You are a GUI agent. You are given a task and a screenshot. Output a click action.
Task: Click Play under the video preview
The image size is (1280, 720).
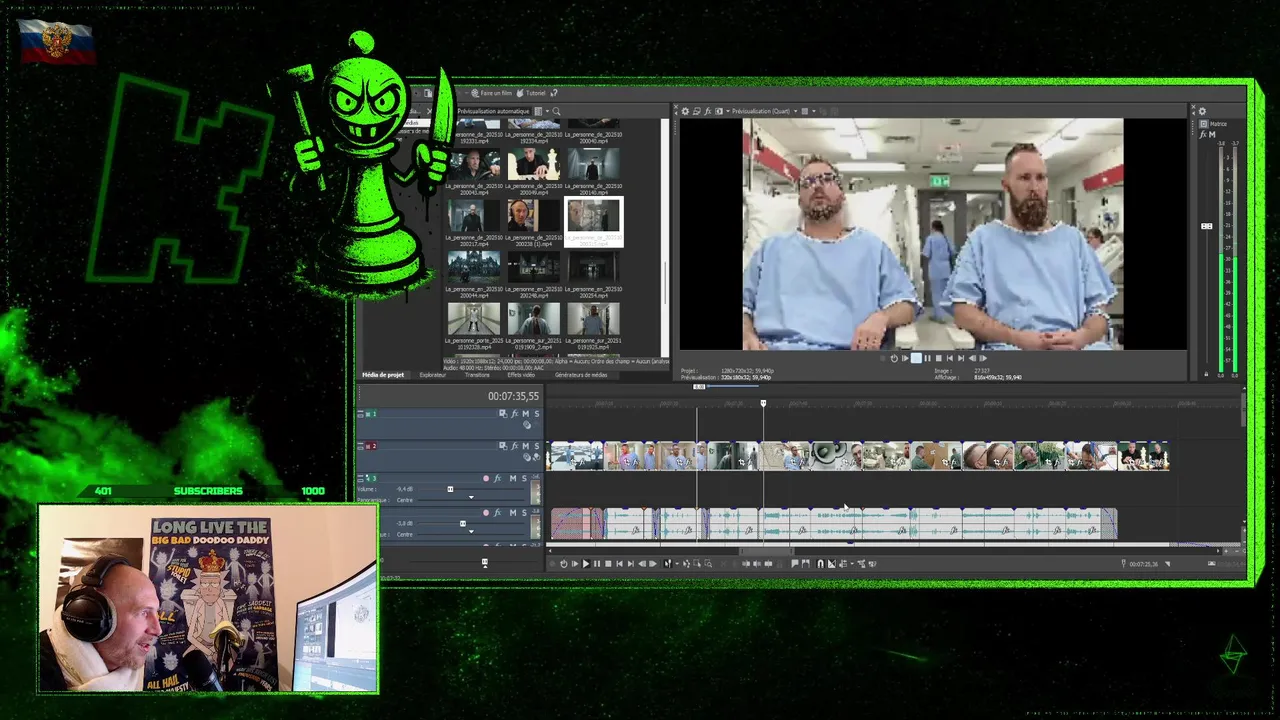[x=916, y=357]
